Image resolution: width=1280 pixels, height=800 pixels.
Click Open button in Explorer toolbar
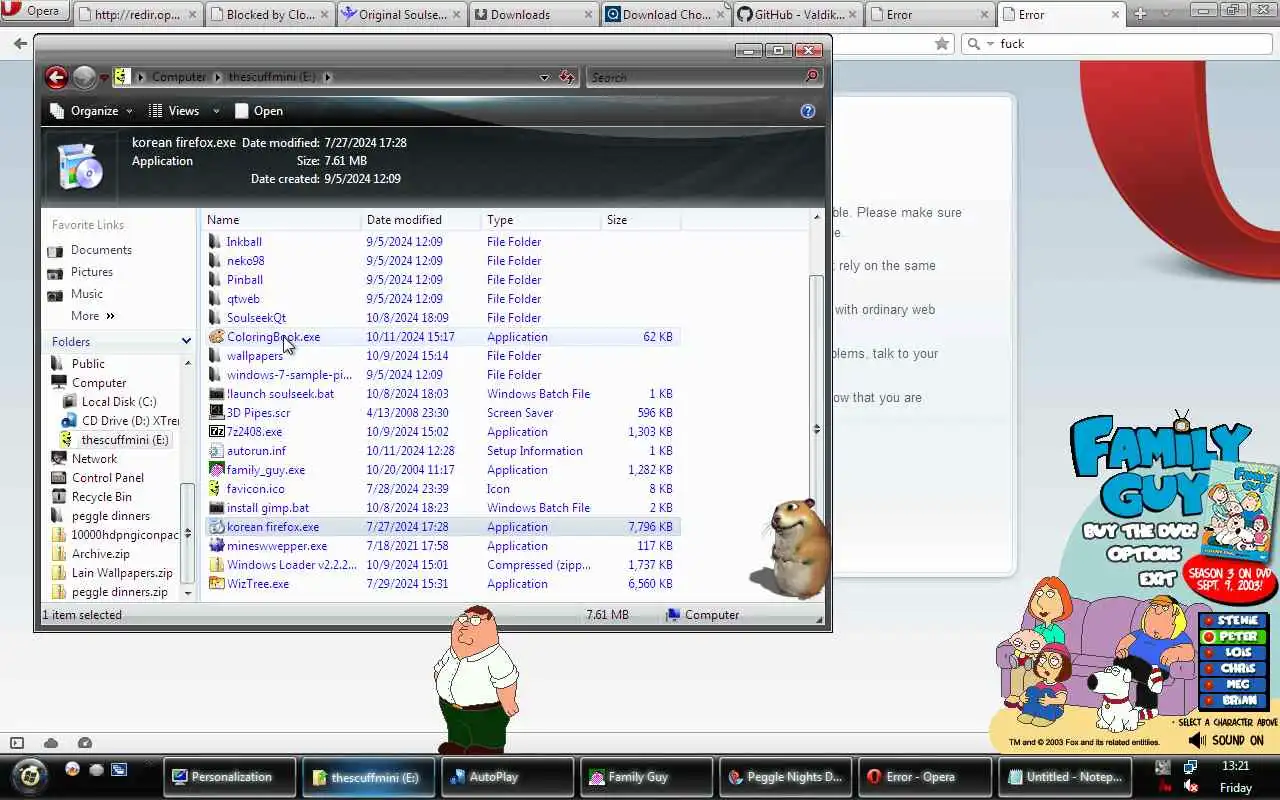point(259,111)
